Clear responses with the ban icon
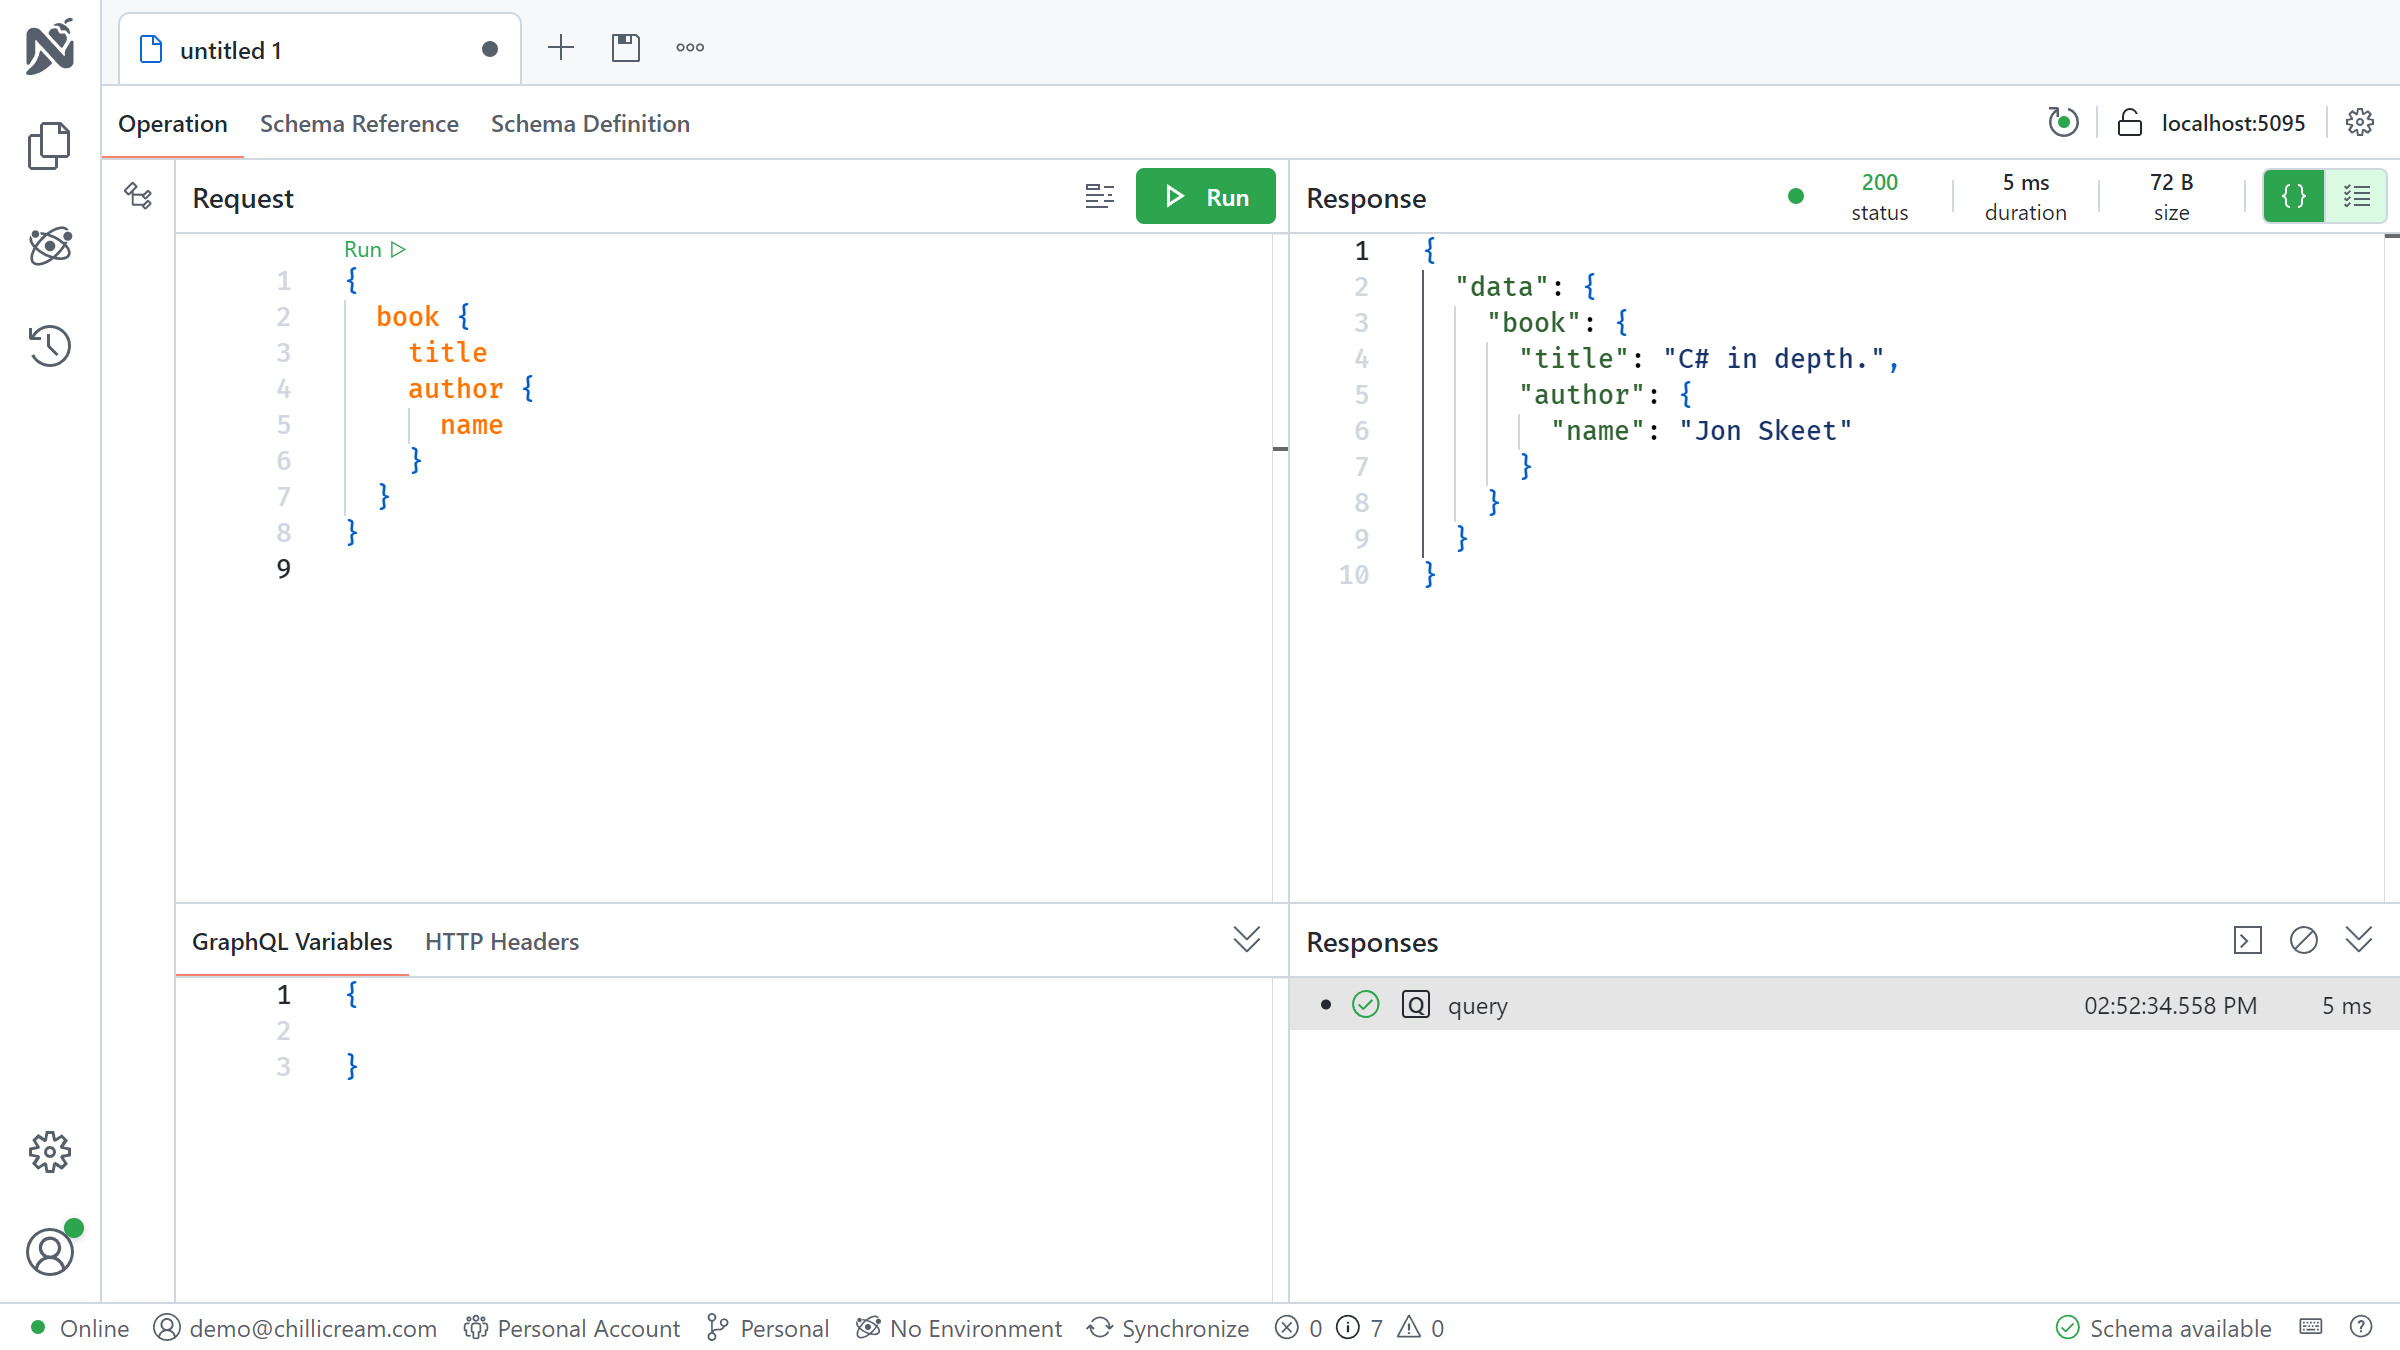The image size is (2400, 1350). coord(2303,940)
